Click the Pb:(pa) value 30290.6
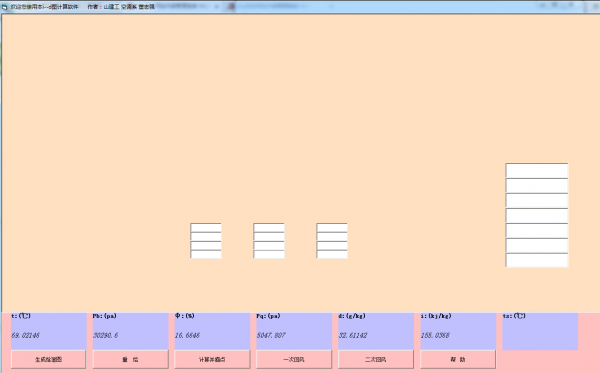This screenshot has height=373, width=600. pyautogui.click(x=106, y=336)
